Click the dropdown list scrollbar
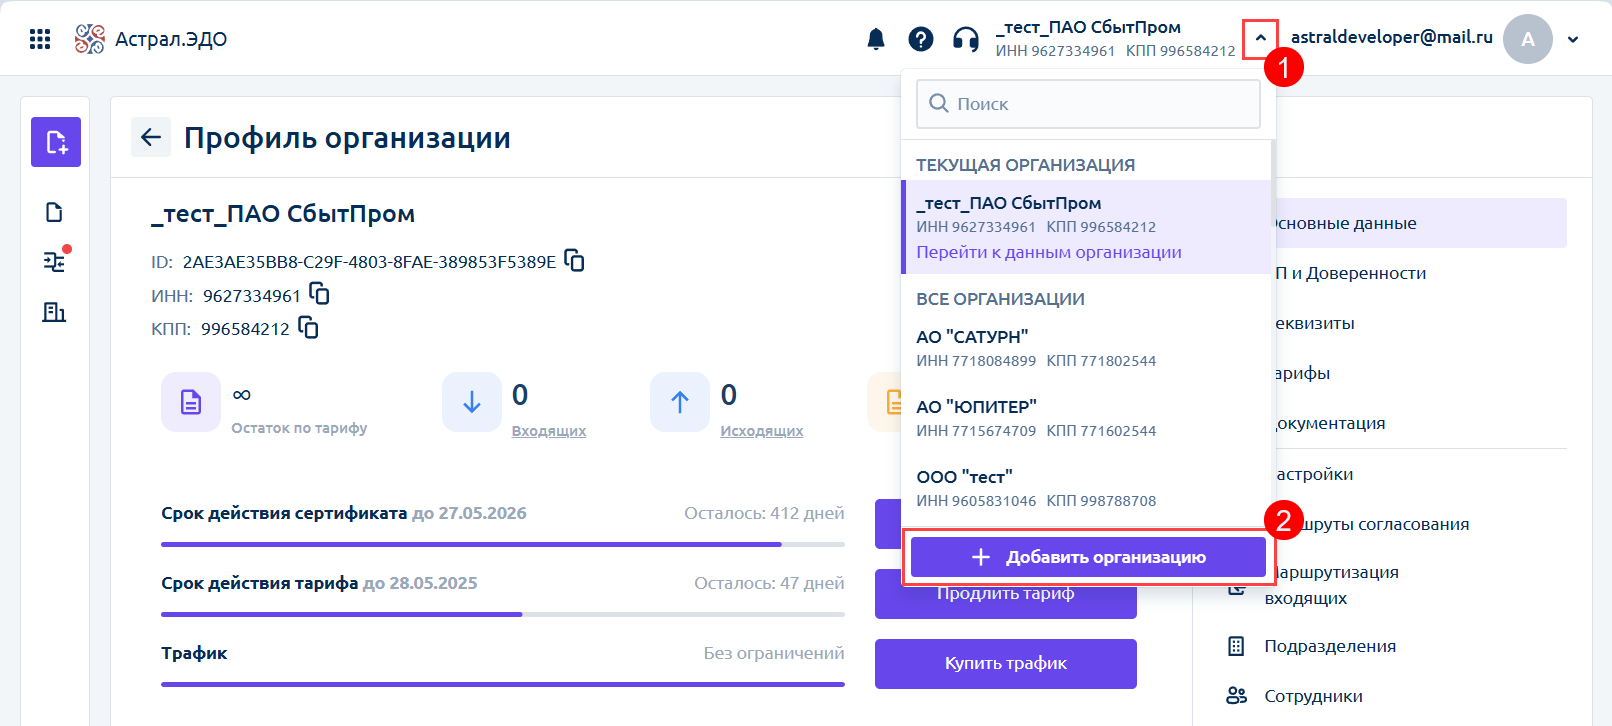 click(x=1273, y=185)
